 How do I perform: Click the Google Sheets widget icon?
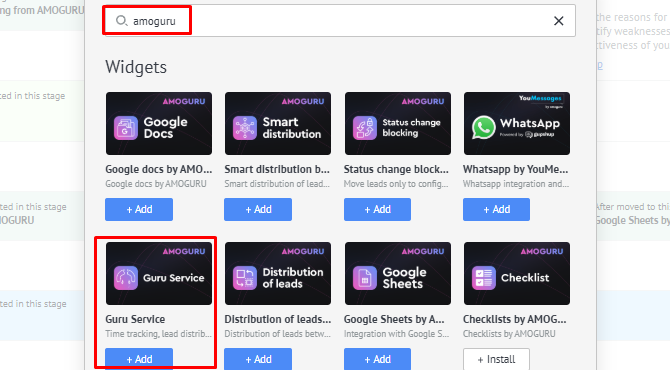click(364, 278)
